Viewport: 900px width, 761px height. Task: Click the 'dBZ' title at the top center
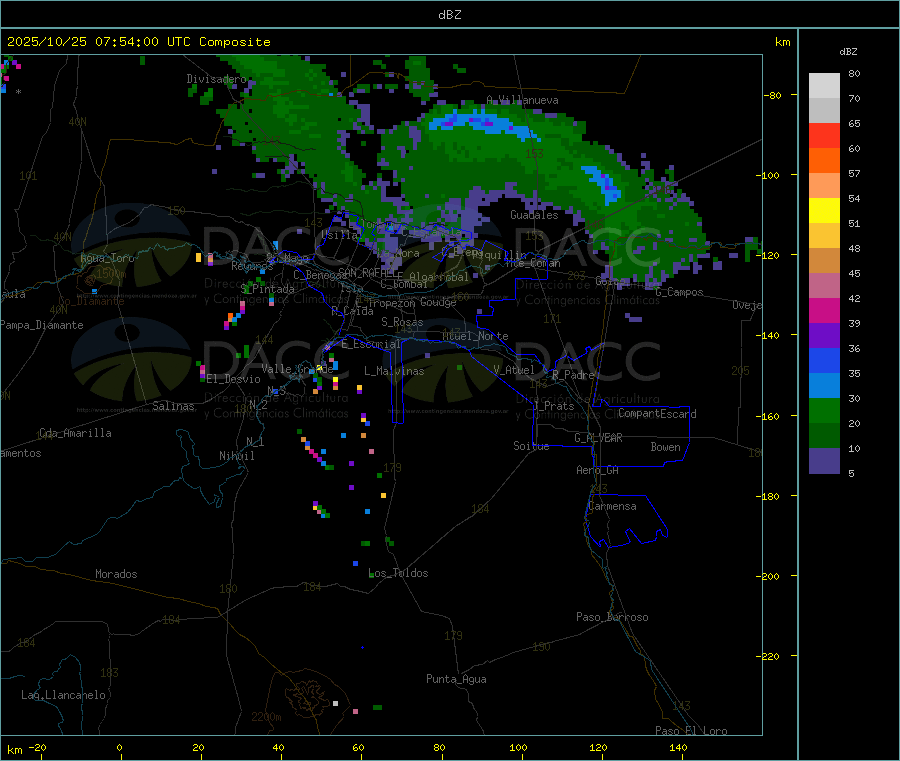pos(449,15)
